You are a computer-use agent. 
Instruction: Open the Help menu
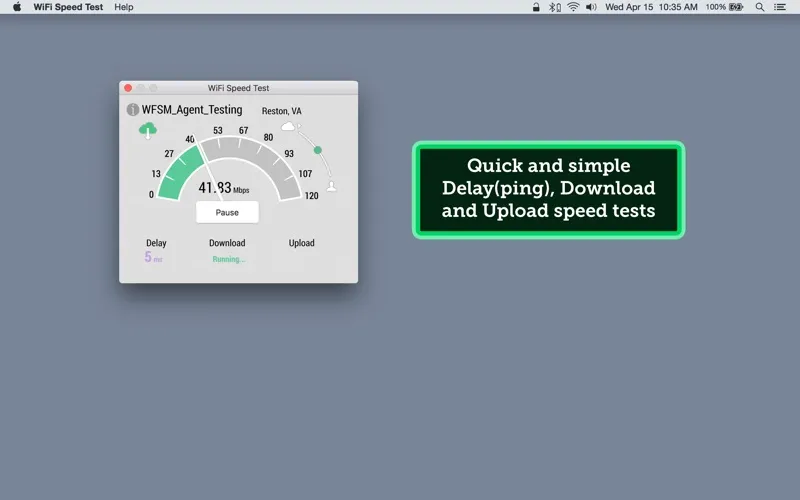123,7
